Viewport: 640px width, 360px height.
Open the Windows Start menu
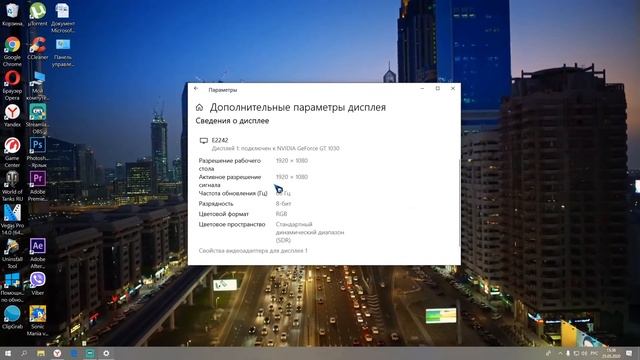[x=8, y=353]
